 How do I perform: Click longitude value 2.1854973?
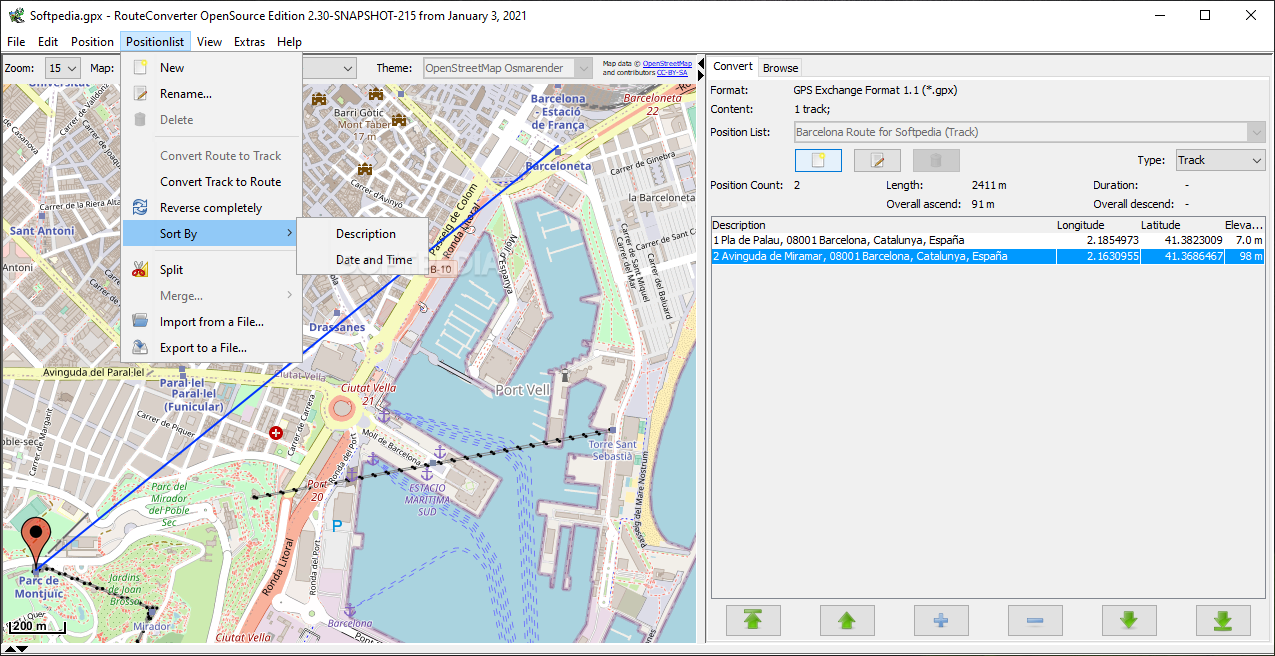pos(1112,241)
